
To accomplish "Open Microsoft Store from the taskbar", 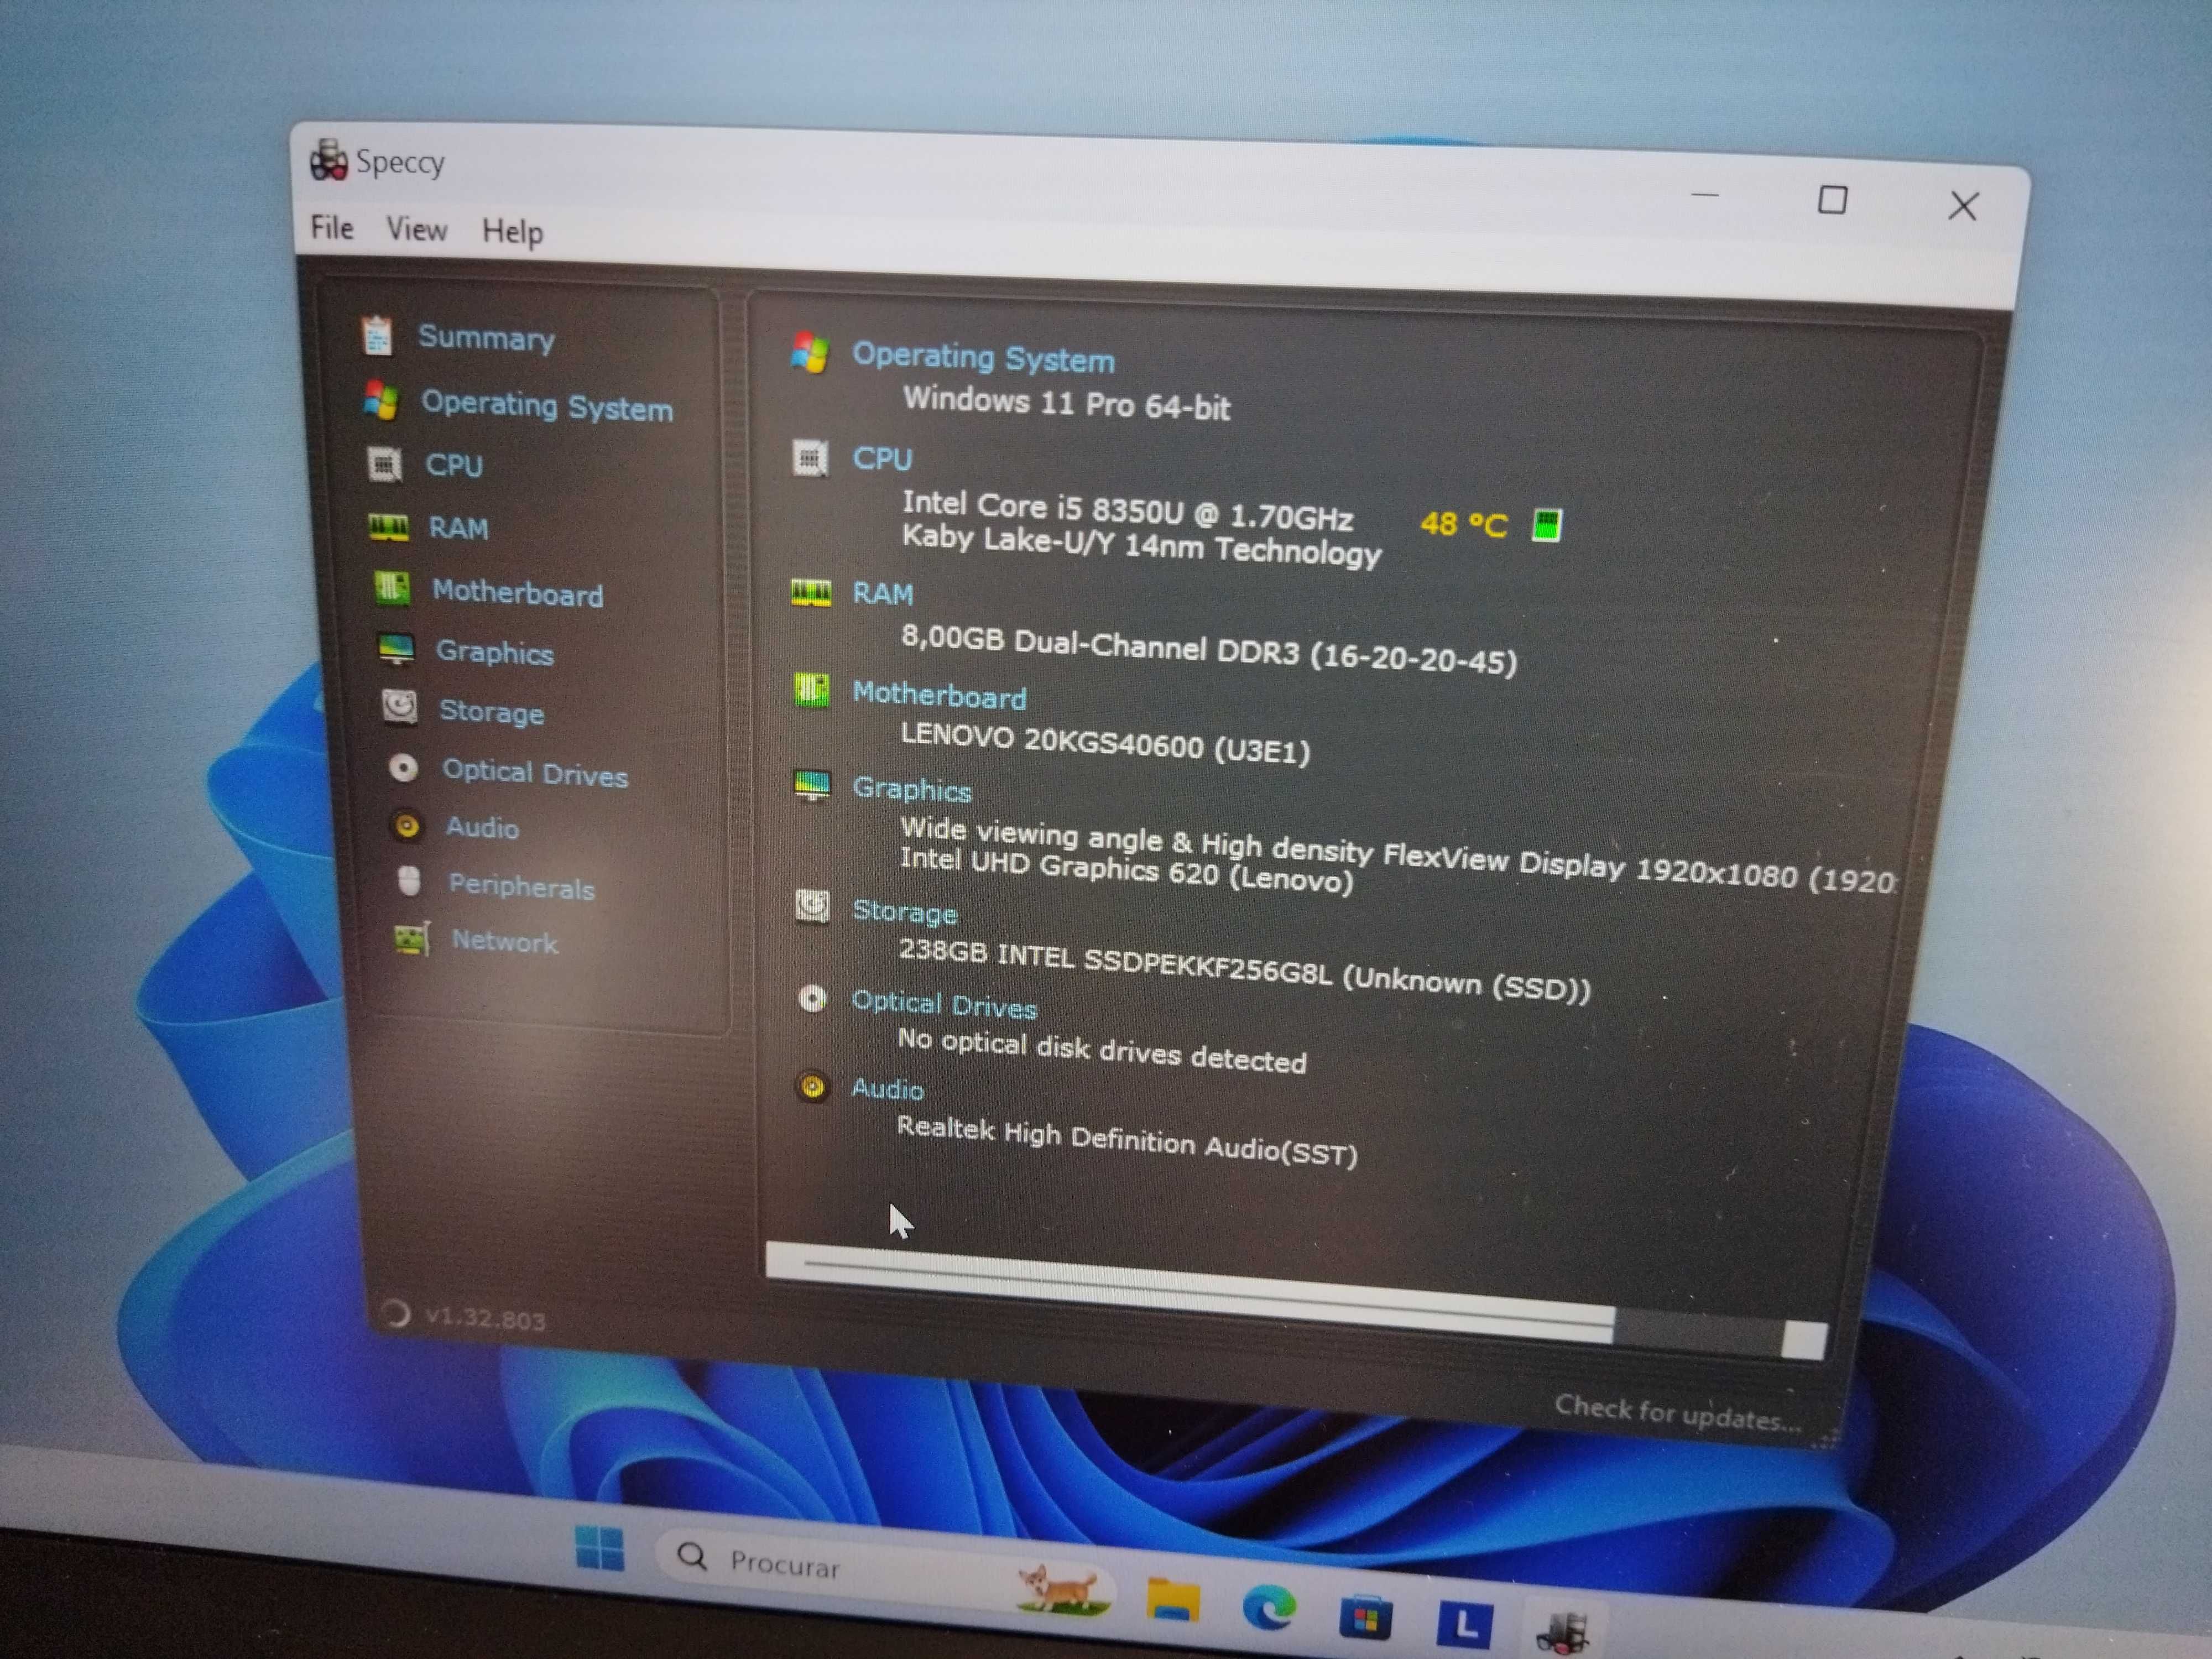I will [x=1365, y=1617].
